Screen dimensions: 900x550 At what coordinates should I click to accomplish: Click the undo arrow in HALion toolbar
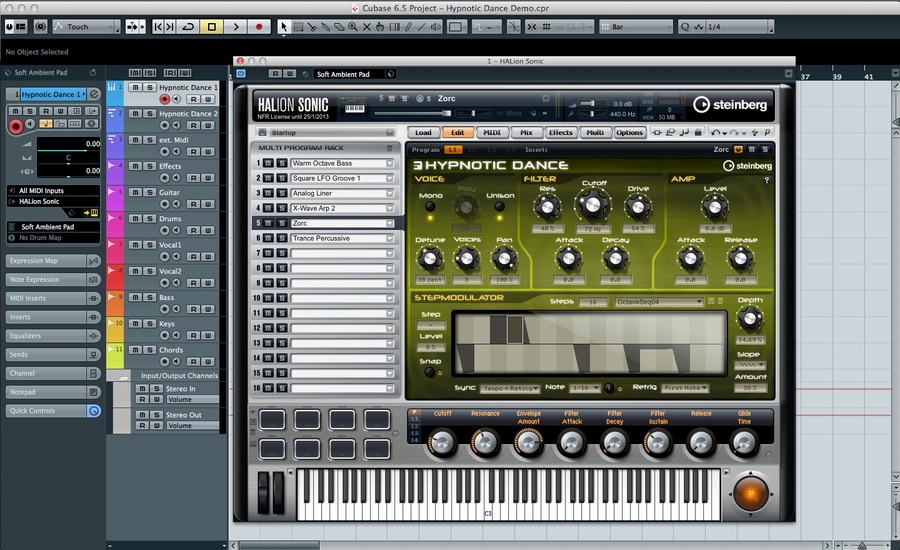click(715, 133)
